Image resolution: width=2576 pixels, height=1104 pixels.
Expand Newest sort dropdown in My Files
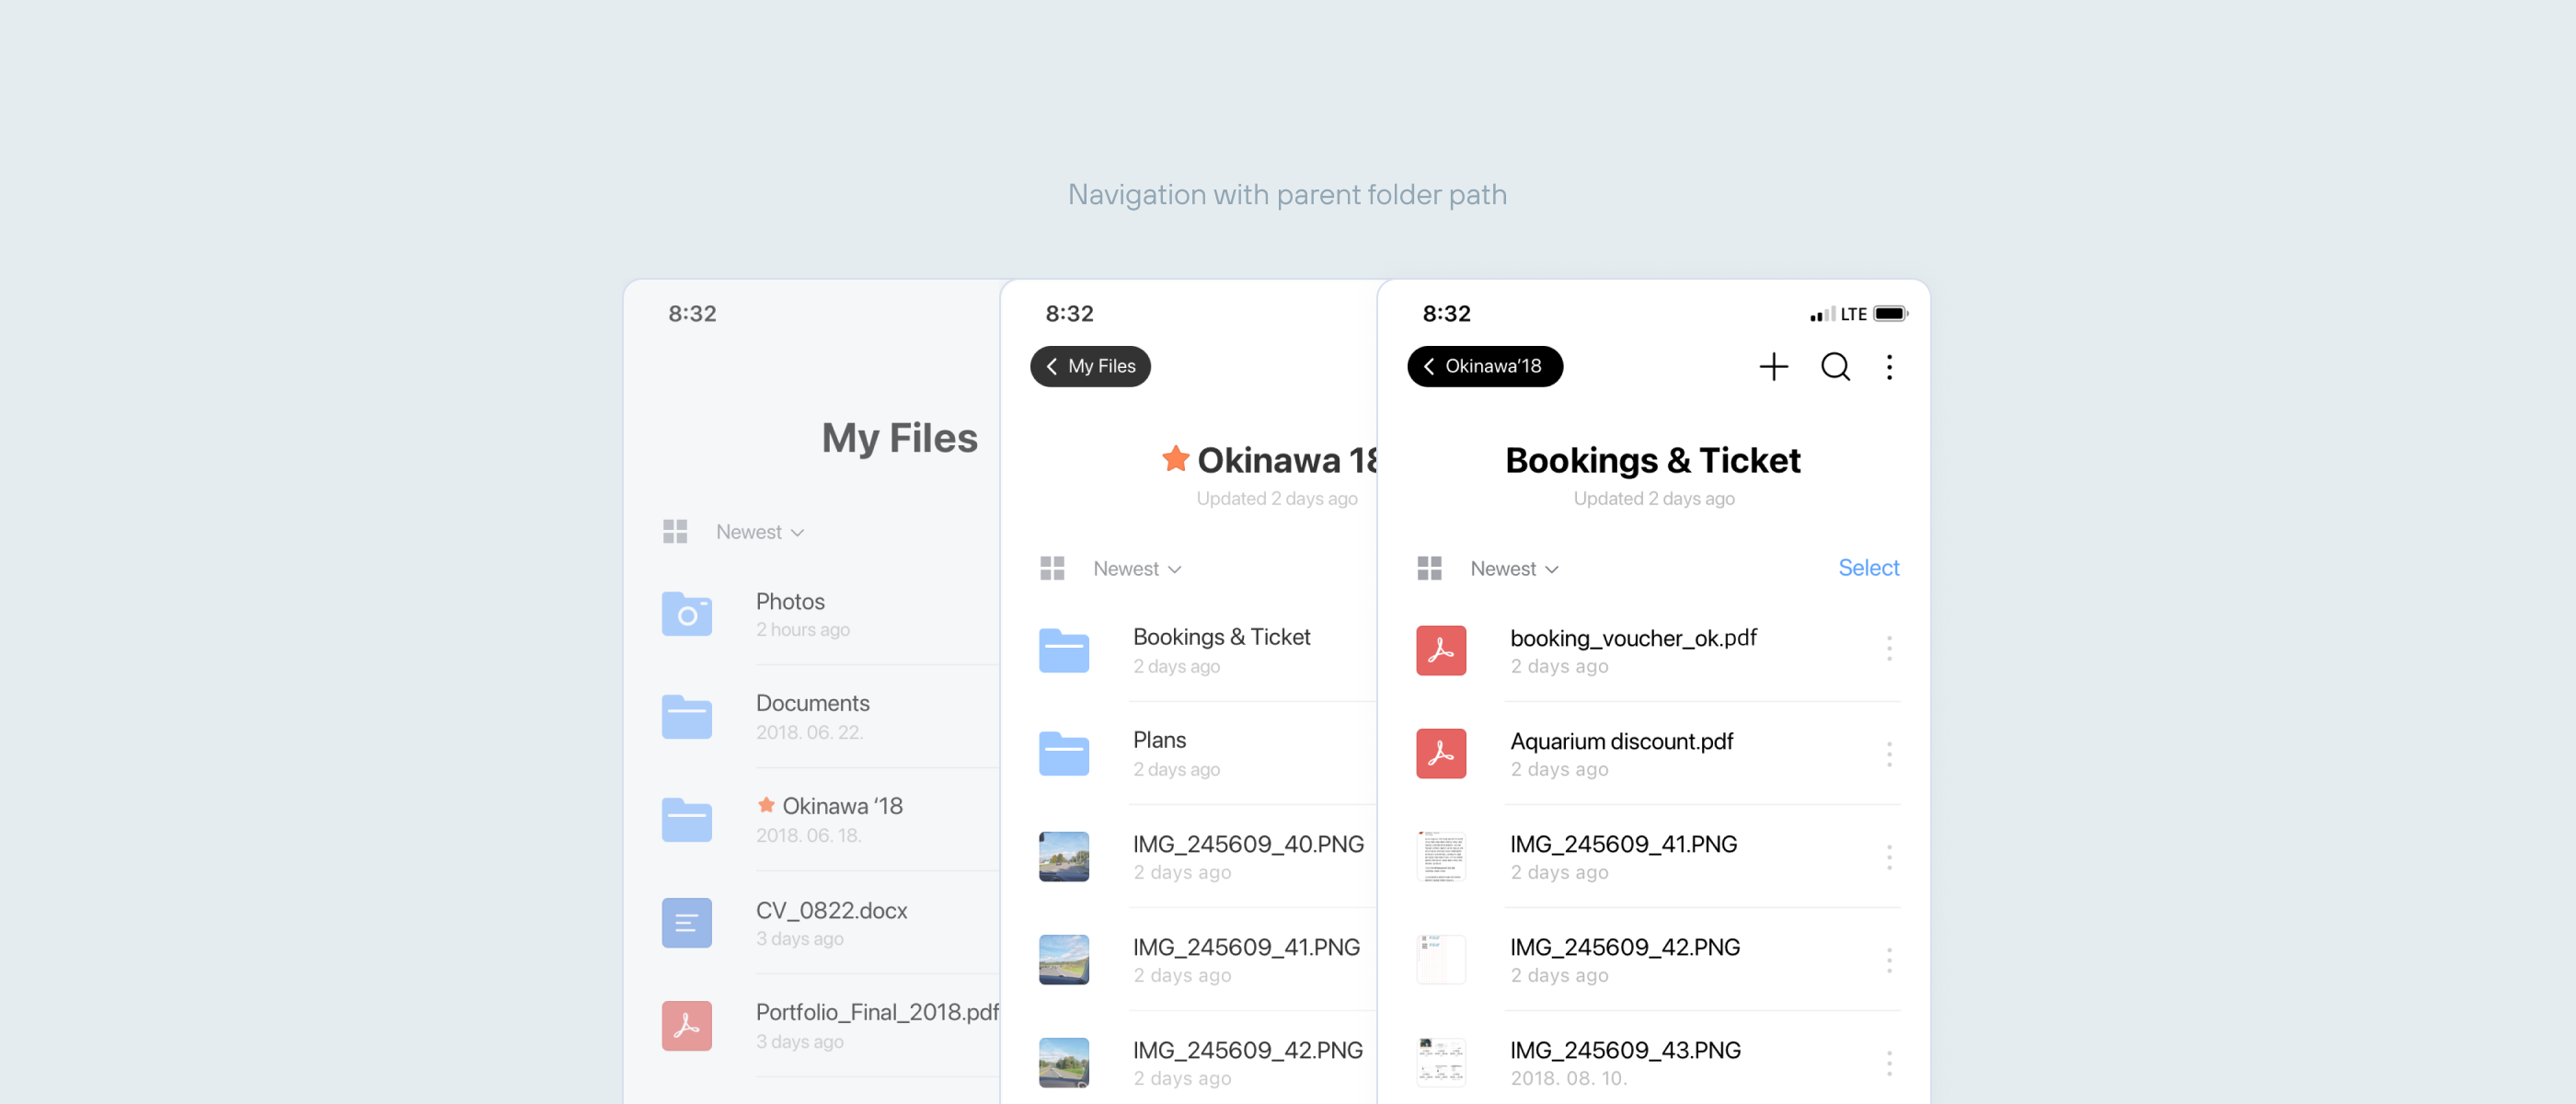click(760, 532)
